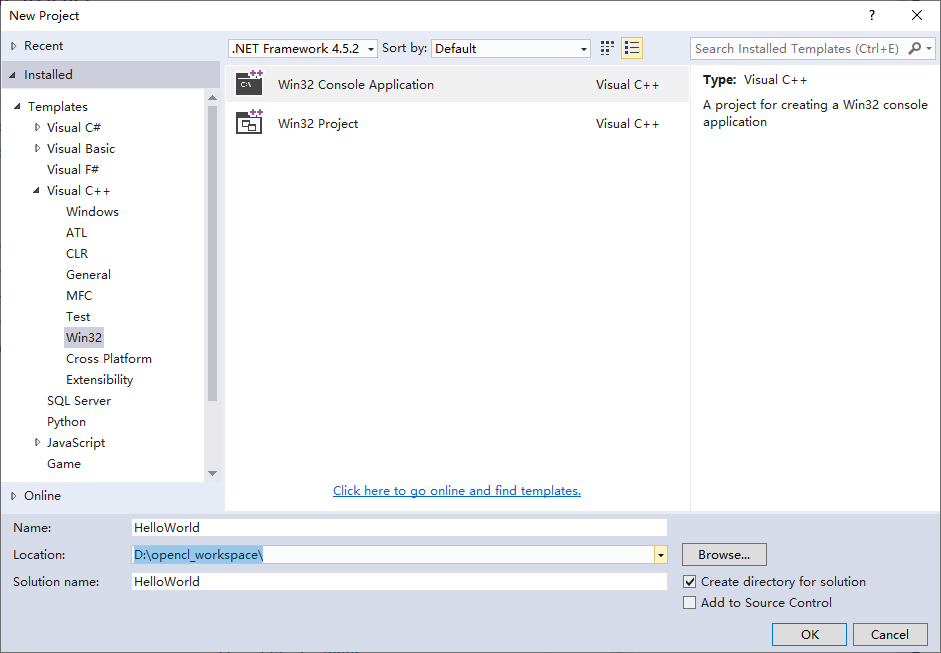Image resolution: width=941 pixels, height=653 pixels.
Task: Click here to go online and find templates
Action: click(456, 490)
